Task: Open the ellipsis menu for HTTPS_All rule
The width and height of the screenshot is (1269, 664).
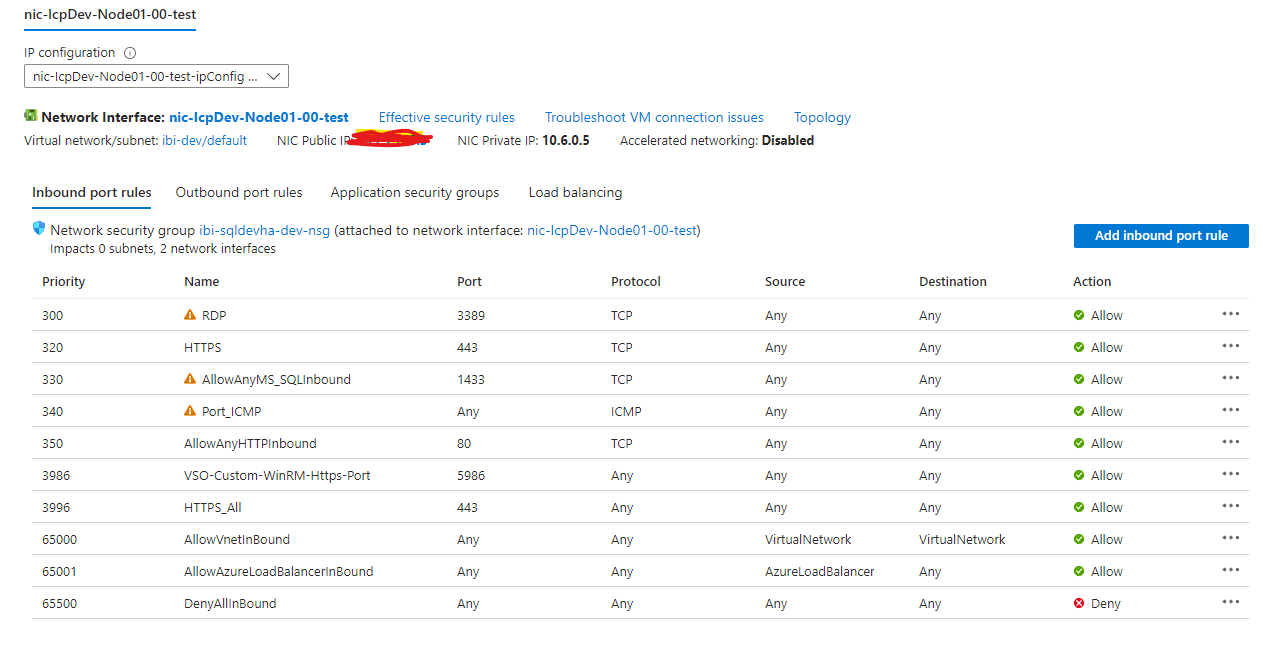Action: (1230, 506)
